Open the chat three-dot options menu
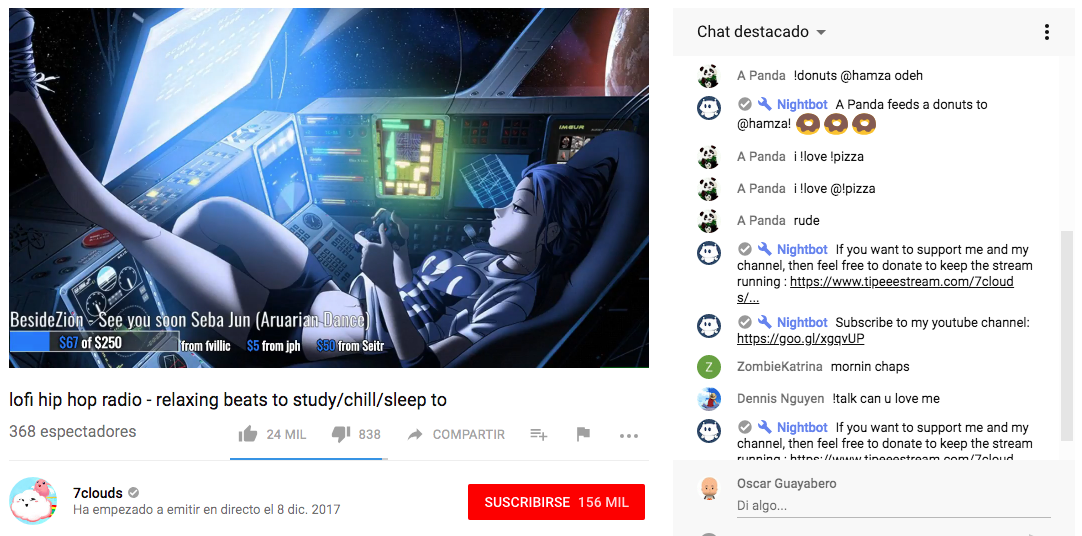1082x536 pixels. 1047,32
